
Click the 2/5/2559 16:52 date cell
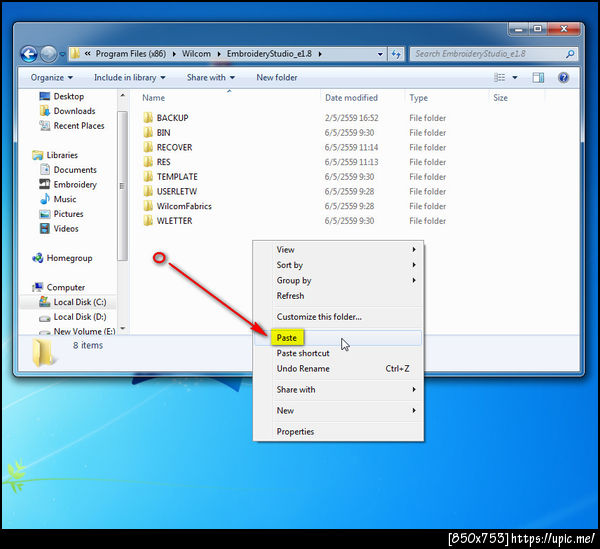[x=352, y=118]
